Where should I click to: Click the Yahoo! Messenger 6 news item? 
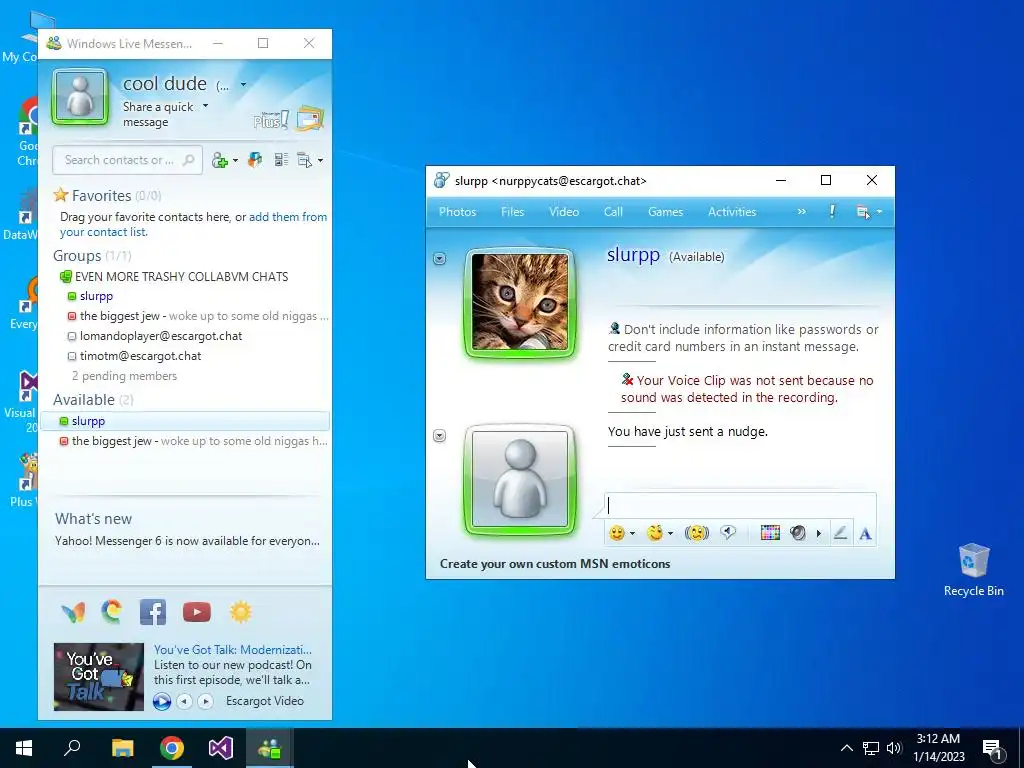pos(187,541)
